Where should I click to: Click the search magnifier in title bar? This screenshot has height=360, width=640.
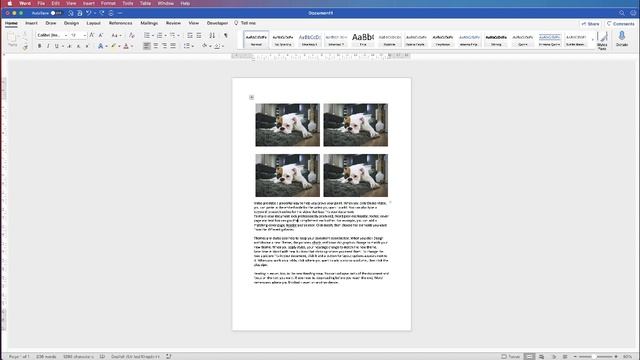[622, 13]
